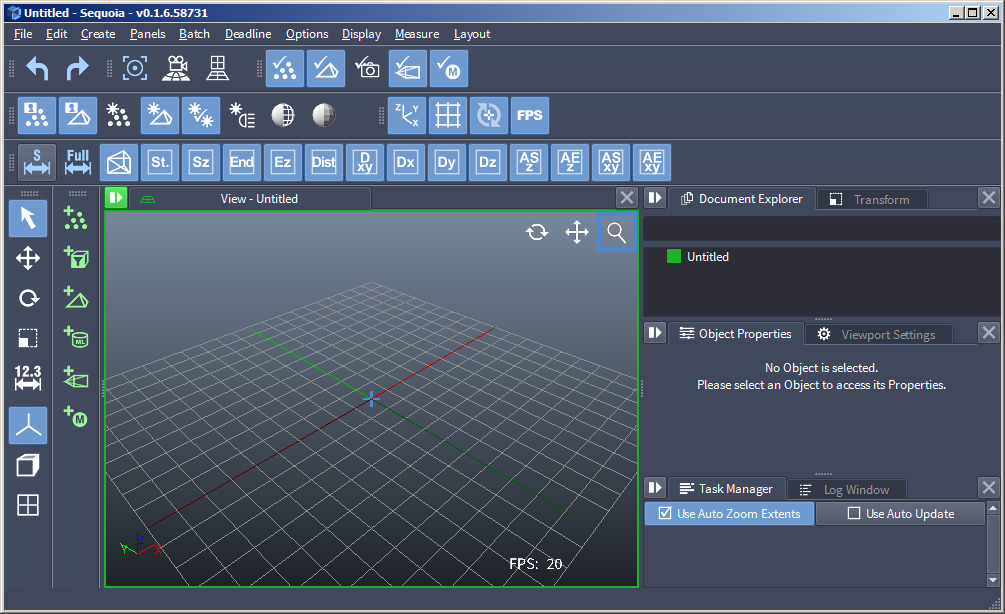Select the Untitled document entry
Image resolution: width=1005 pixels, height=614 pixels.
coord(708,256)
